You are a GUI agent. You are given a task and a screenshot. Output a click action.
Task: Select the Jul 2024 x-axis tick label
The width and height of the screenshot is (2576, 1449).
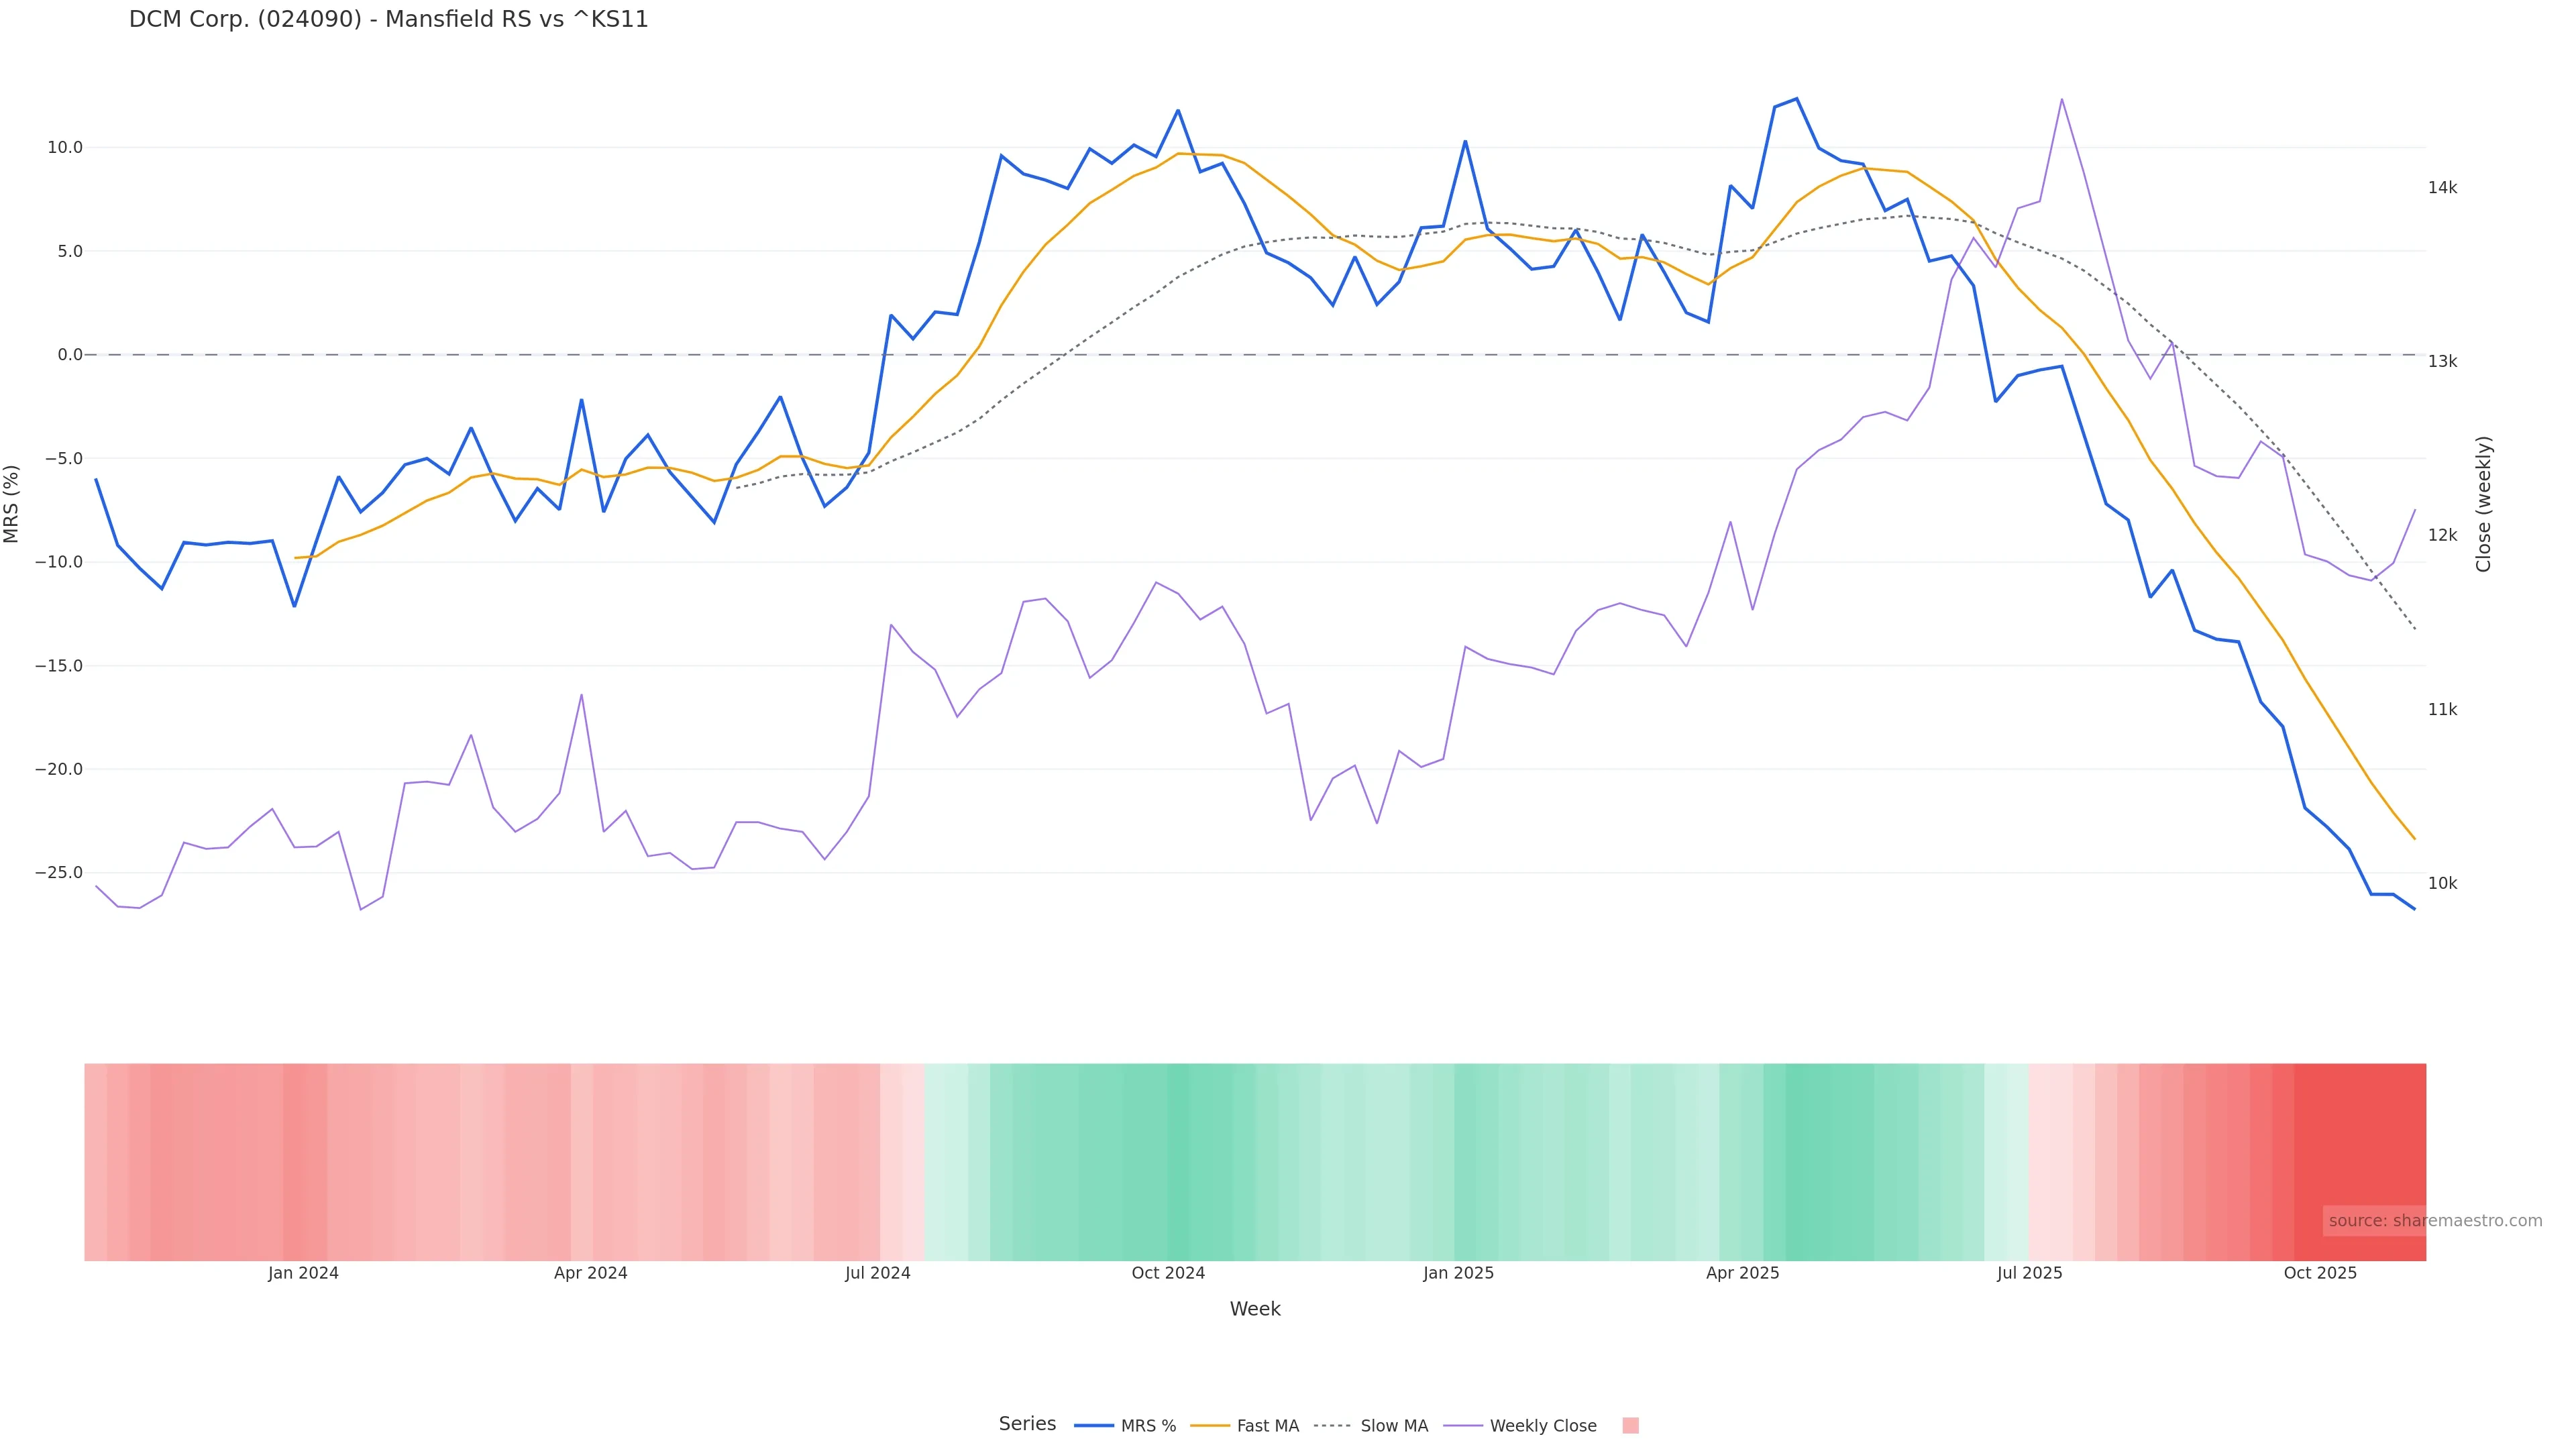tap(878, 1273)
